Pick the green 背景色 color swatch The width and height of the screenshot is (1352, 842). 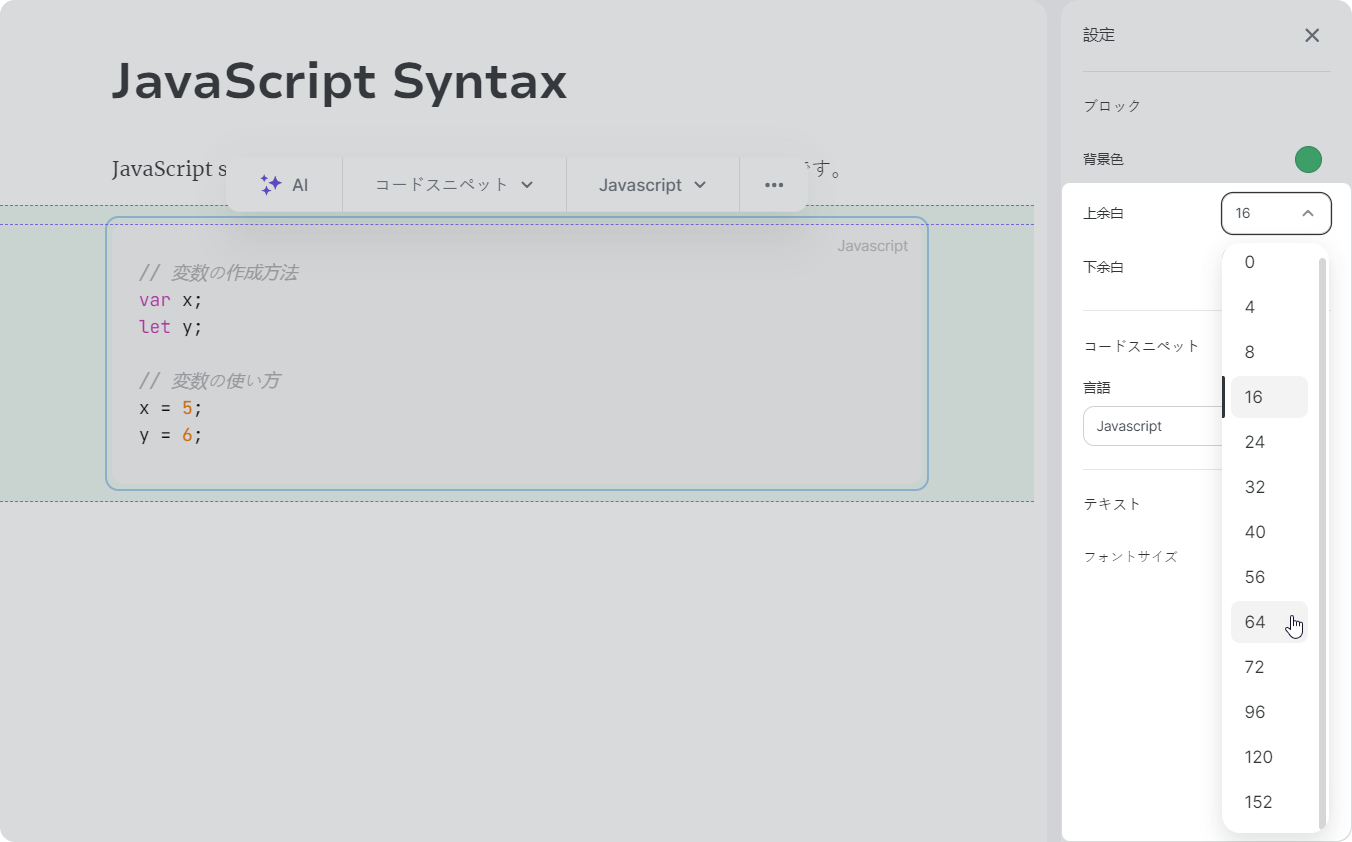(1308, 159)
